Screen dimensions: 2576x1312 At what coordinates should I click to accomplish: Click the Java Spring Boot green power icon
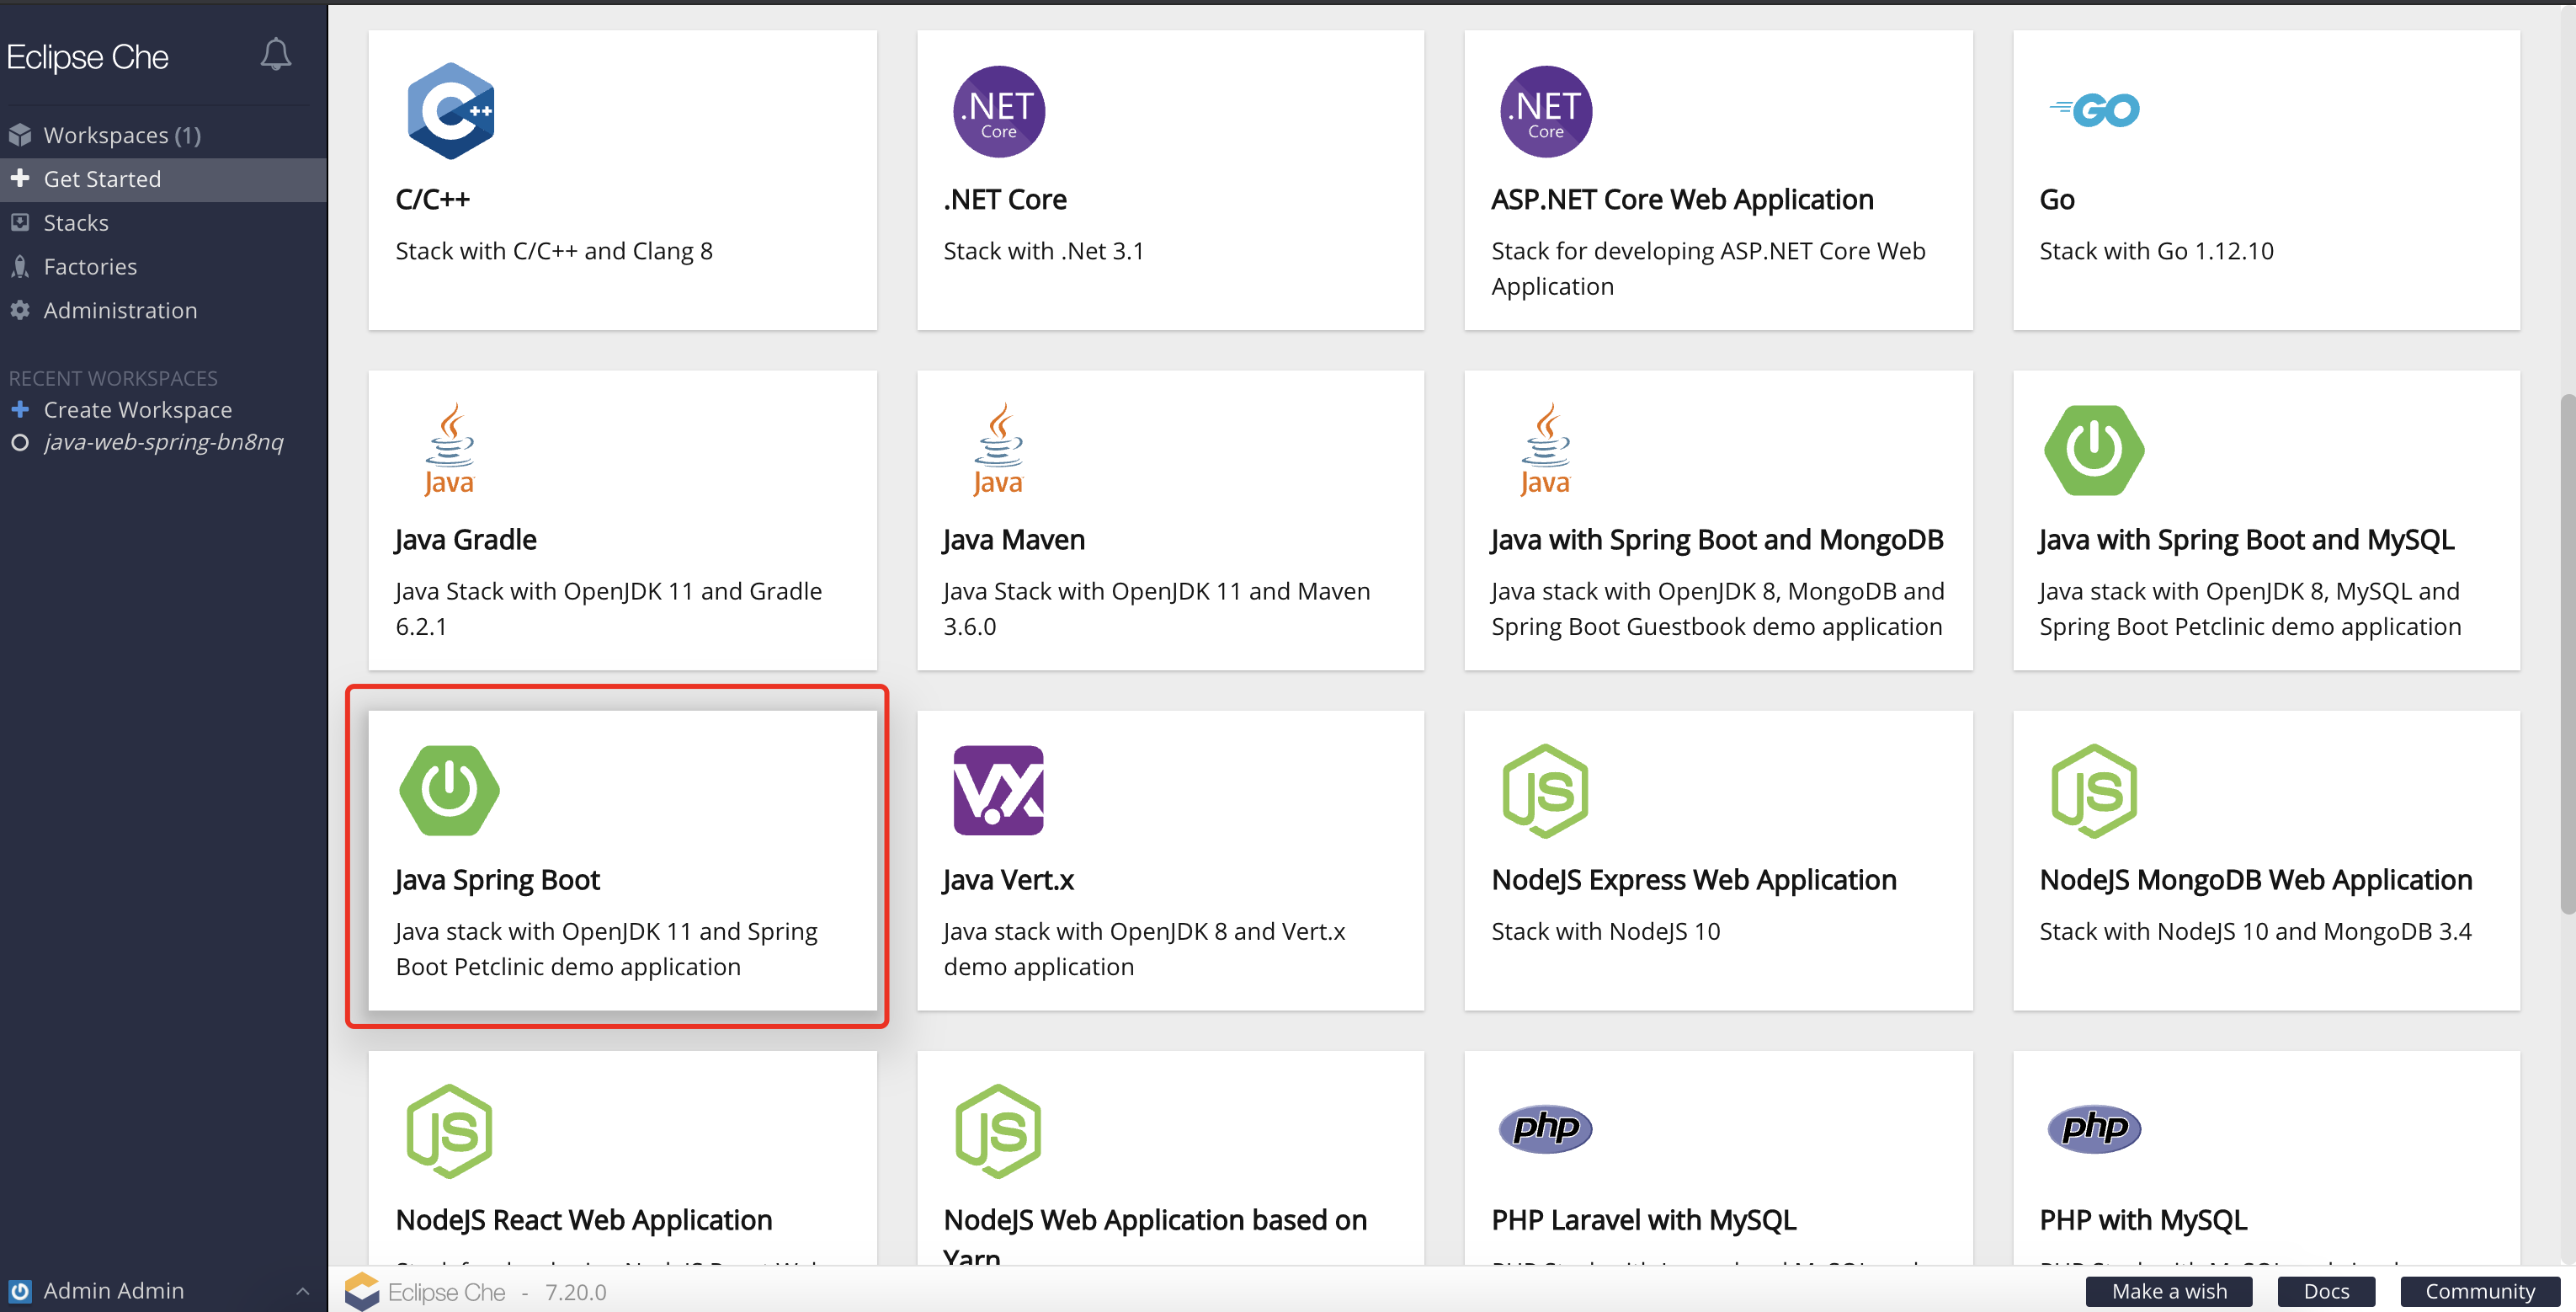449,790
